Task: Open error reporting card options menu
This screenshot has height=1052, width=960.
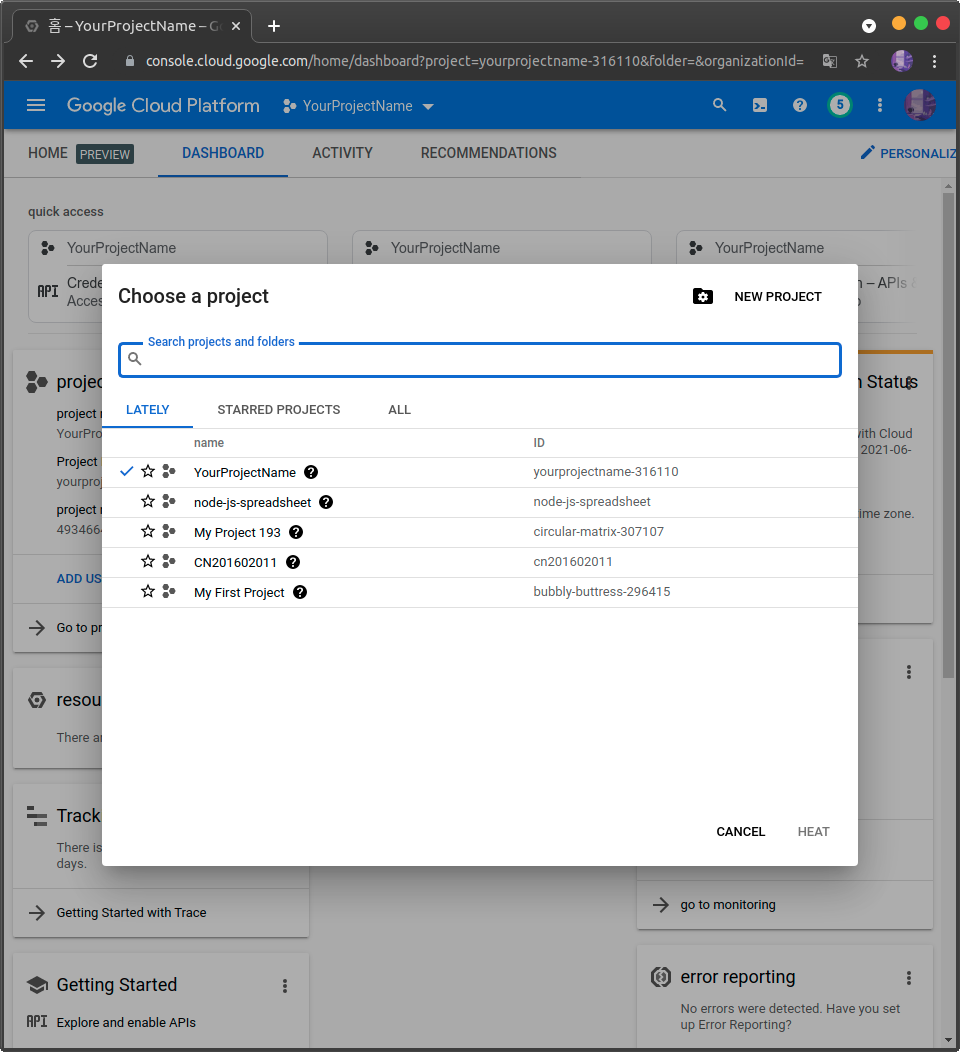Action: coord(908,978)
